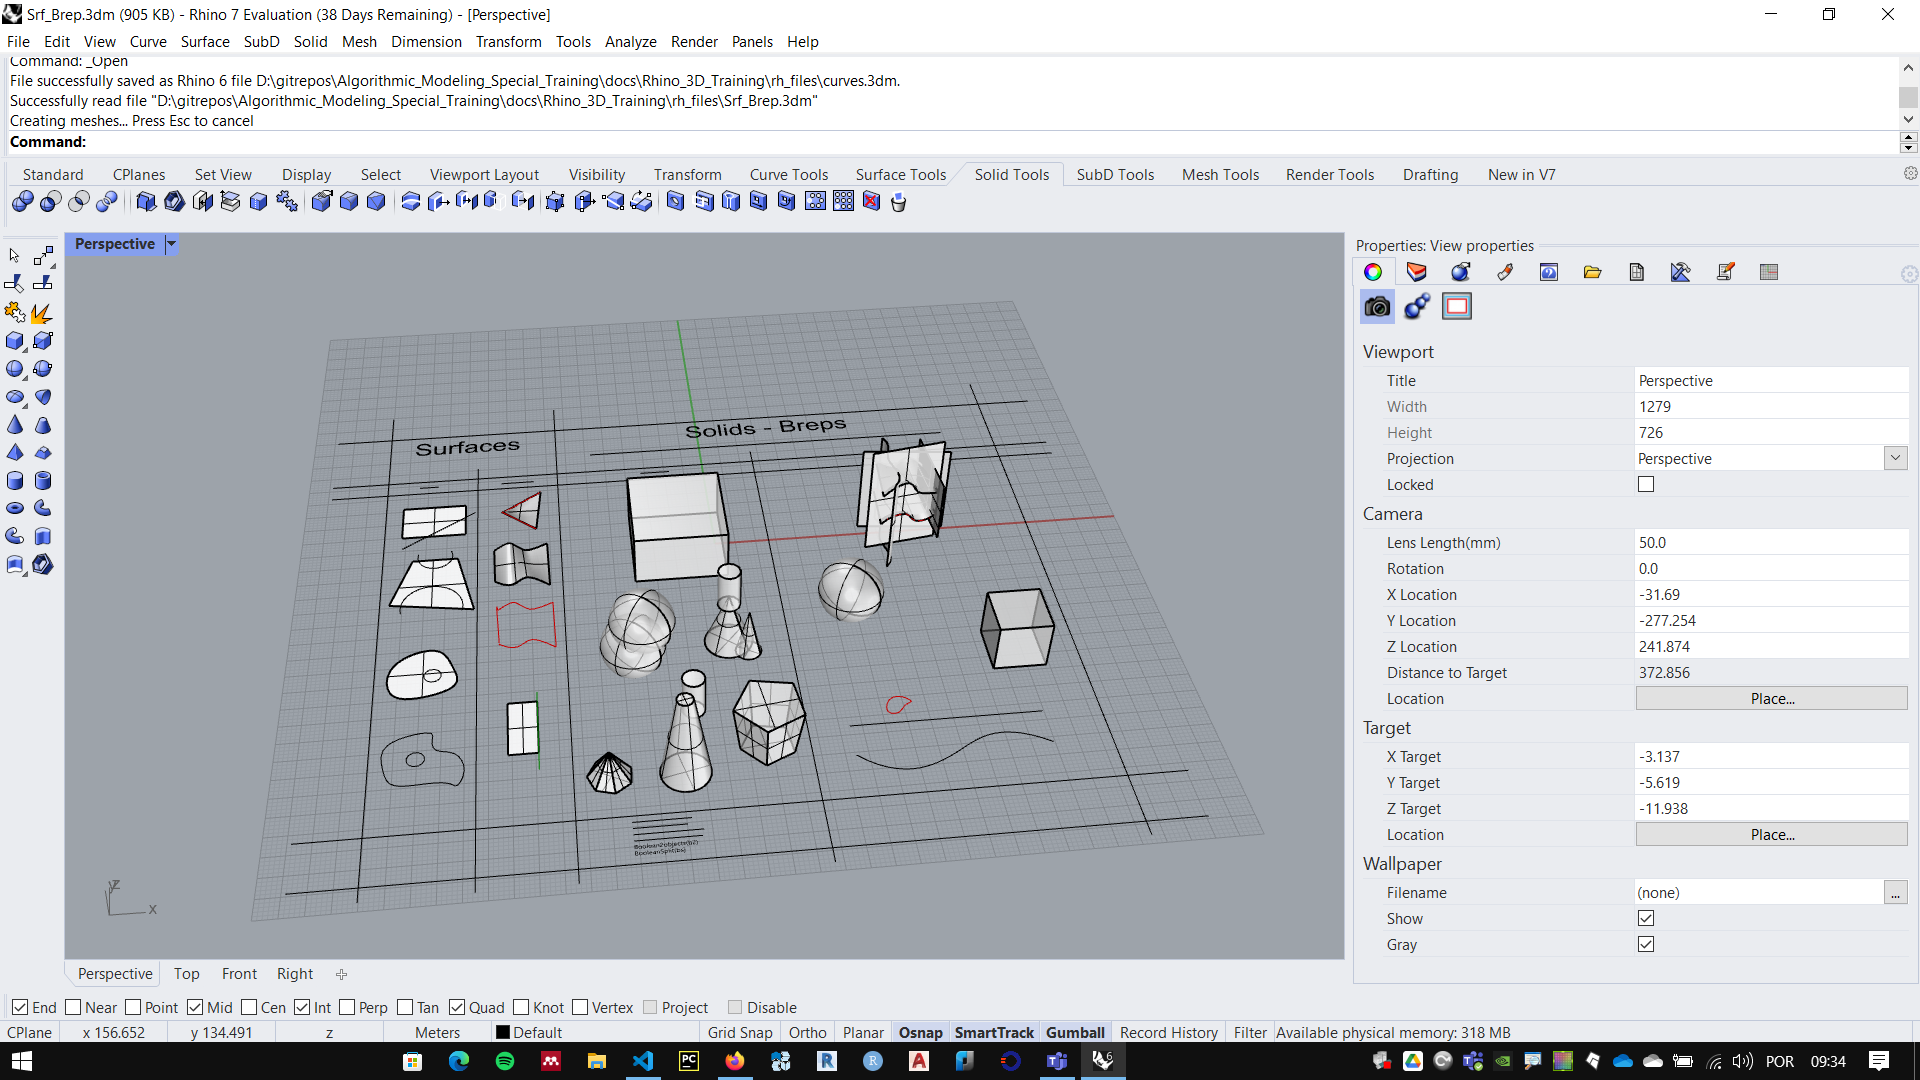
Task: Click the camera Location Place button
Action: (1771, 699)
